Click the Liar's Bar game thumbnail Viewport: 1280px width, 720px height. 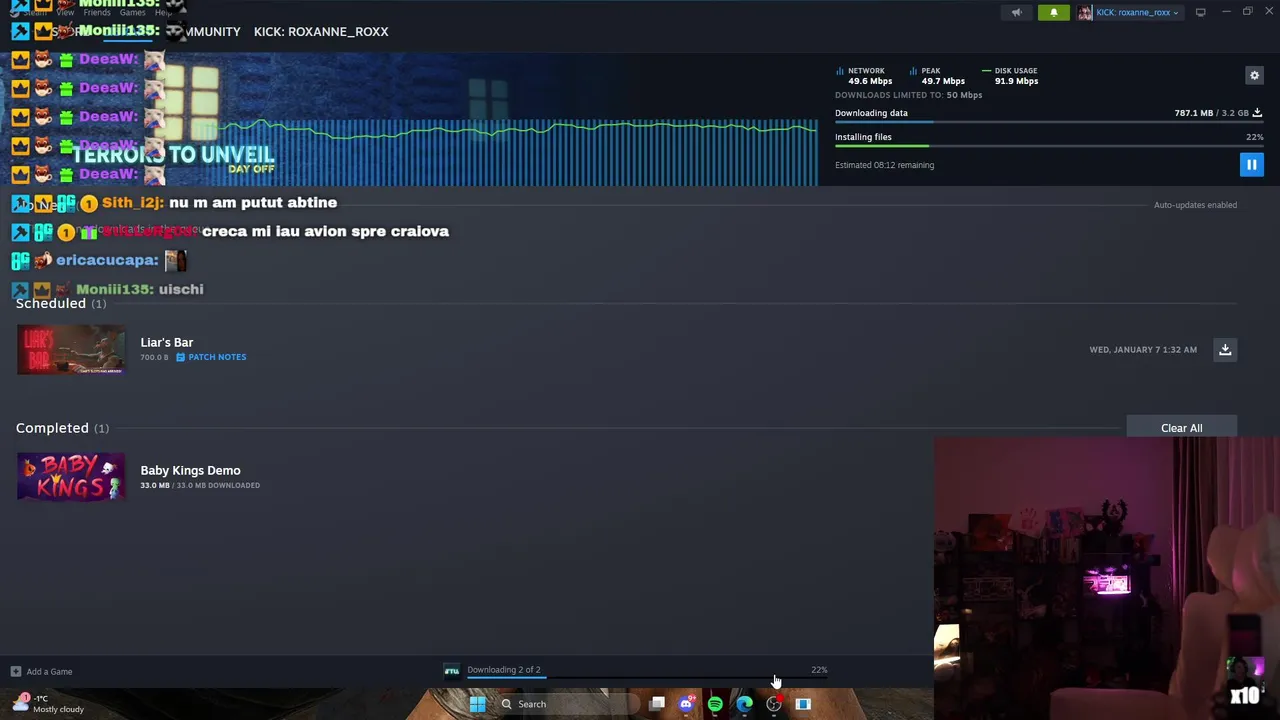[71, 350]
